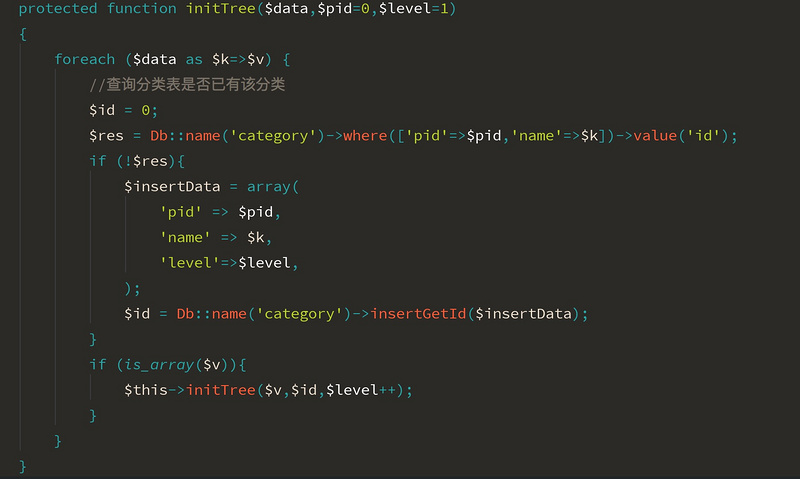Screen dimensions: 800x479
Task: Click the 'where' method call
Action: pyautogui.click(x=365, y=136)
